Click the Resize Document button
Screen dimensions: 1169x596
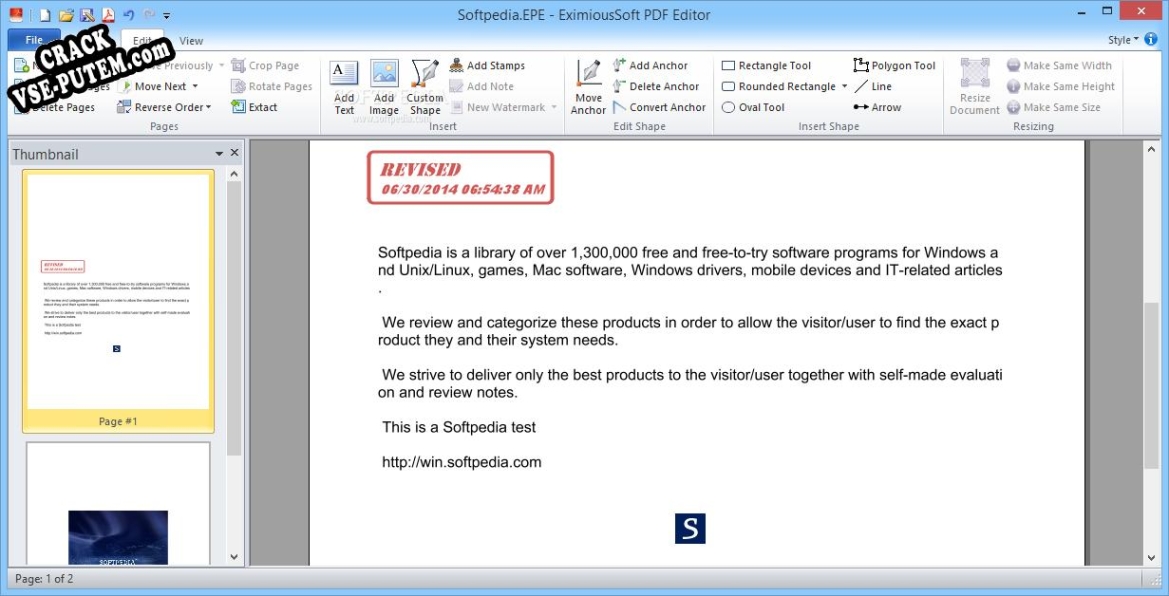(x=974, y=87)
